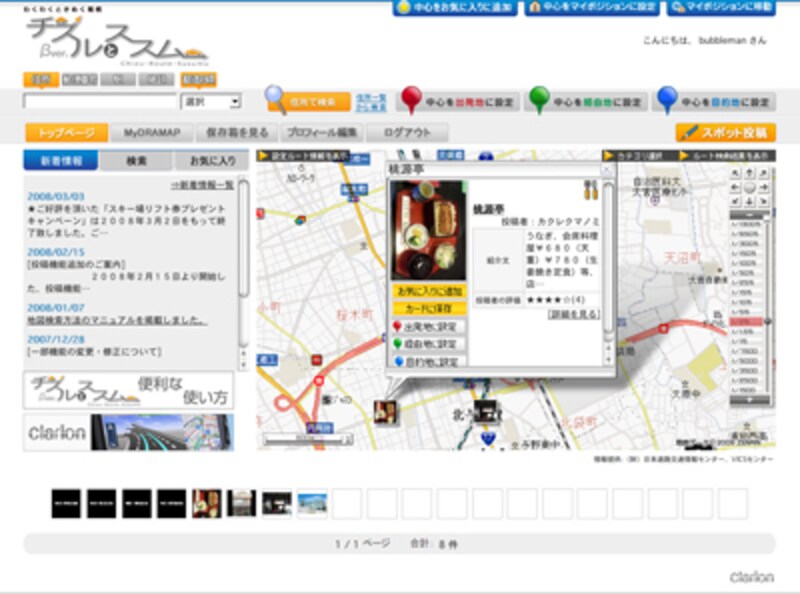The width and height of the screenshot is (800, 594).
Task: Pan map down with the down arrow
Action: point(749,201)
